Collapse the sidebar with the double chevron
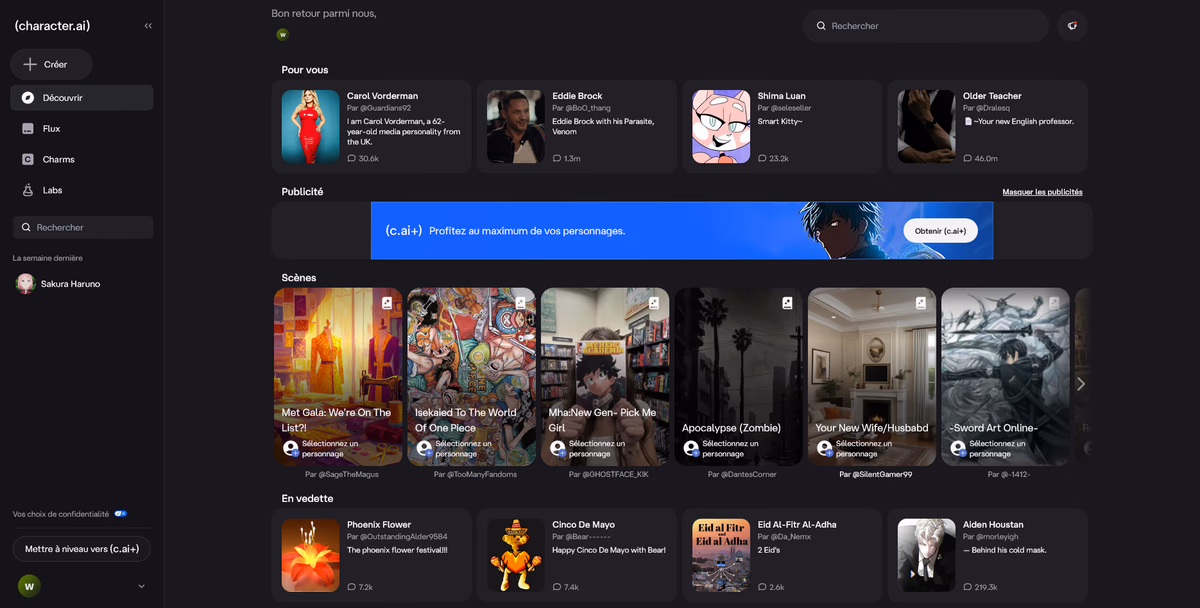This screenshot has width=1200, height=608. (148, 26)
